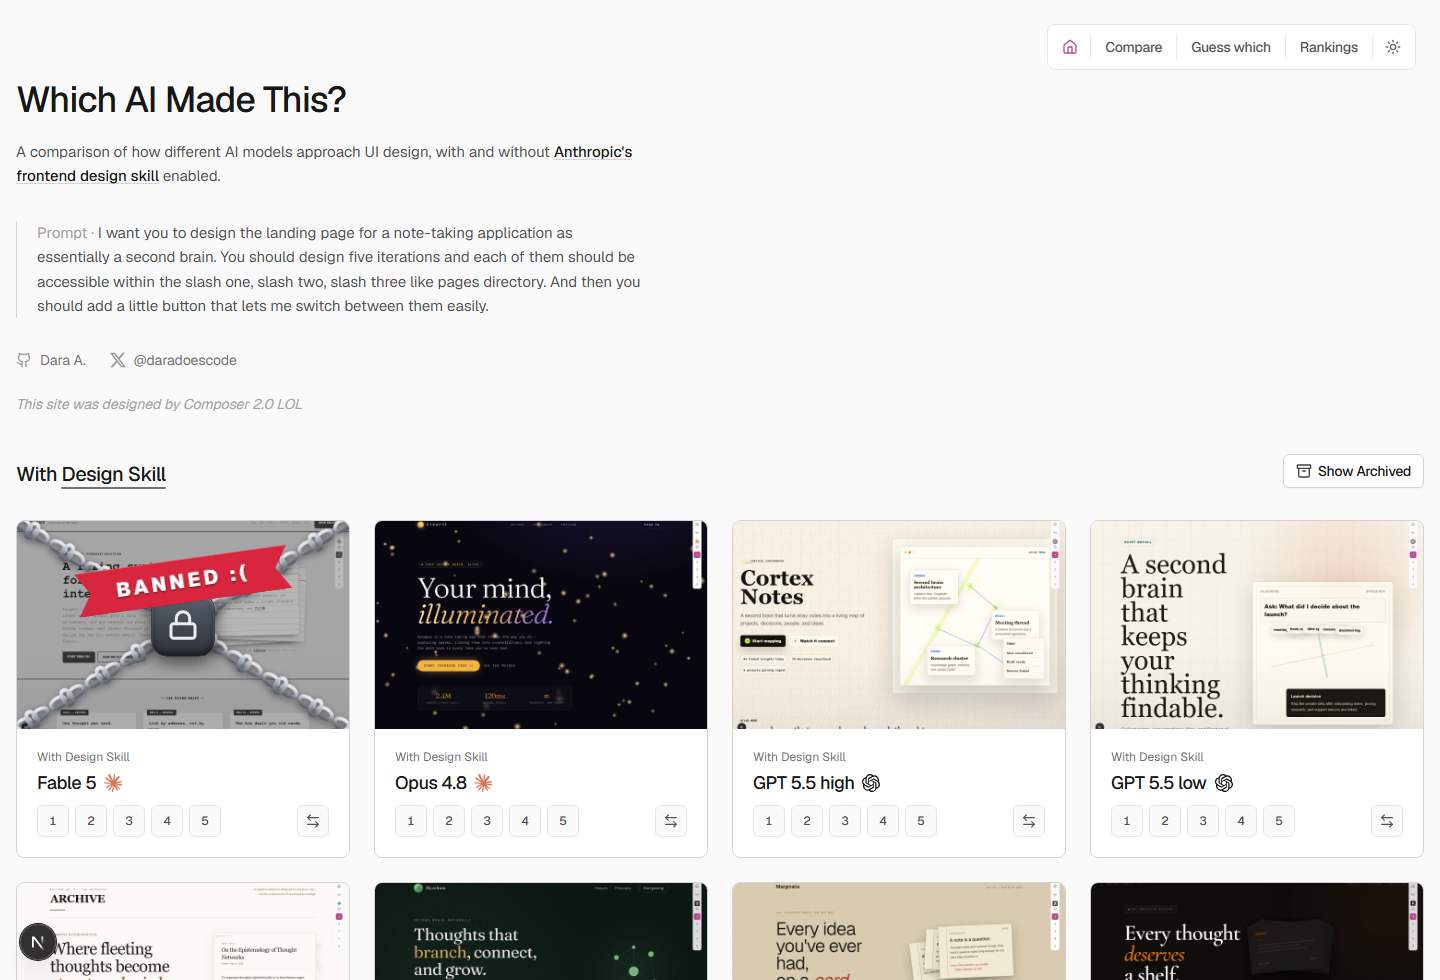
Task: Open the Fable 5 banned preview thumbnail
Action: [x=183, y=625]
